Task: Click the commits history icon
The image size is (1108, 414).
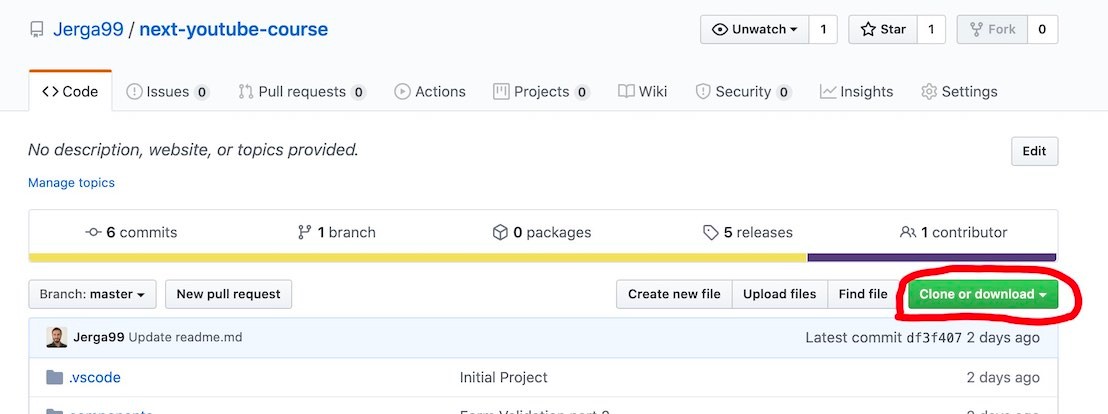Action: 94,232
